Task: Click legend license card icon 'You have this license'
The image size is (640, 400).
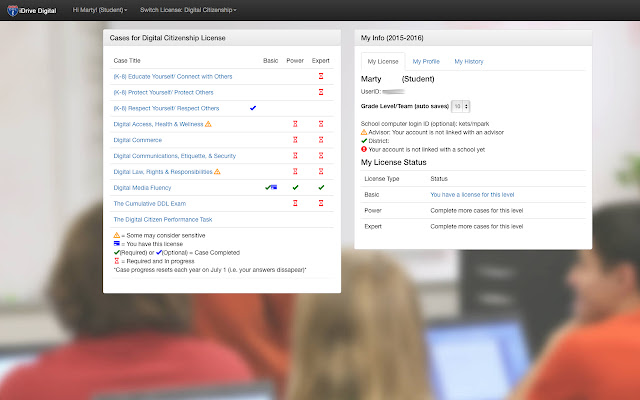Action: pos(117,244)
